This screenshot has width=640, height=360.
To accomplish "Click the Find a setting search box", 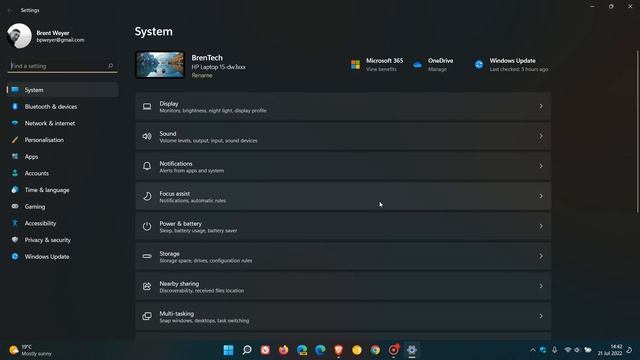I will (62, 66).
